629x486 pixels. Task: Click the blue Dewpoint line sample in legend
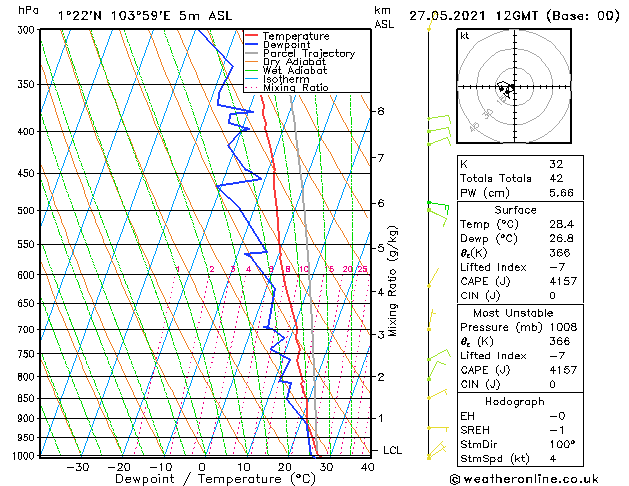pyautogui.click(x=252, y=44)
